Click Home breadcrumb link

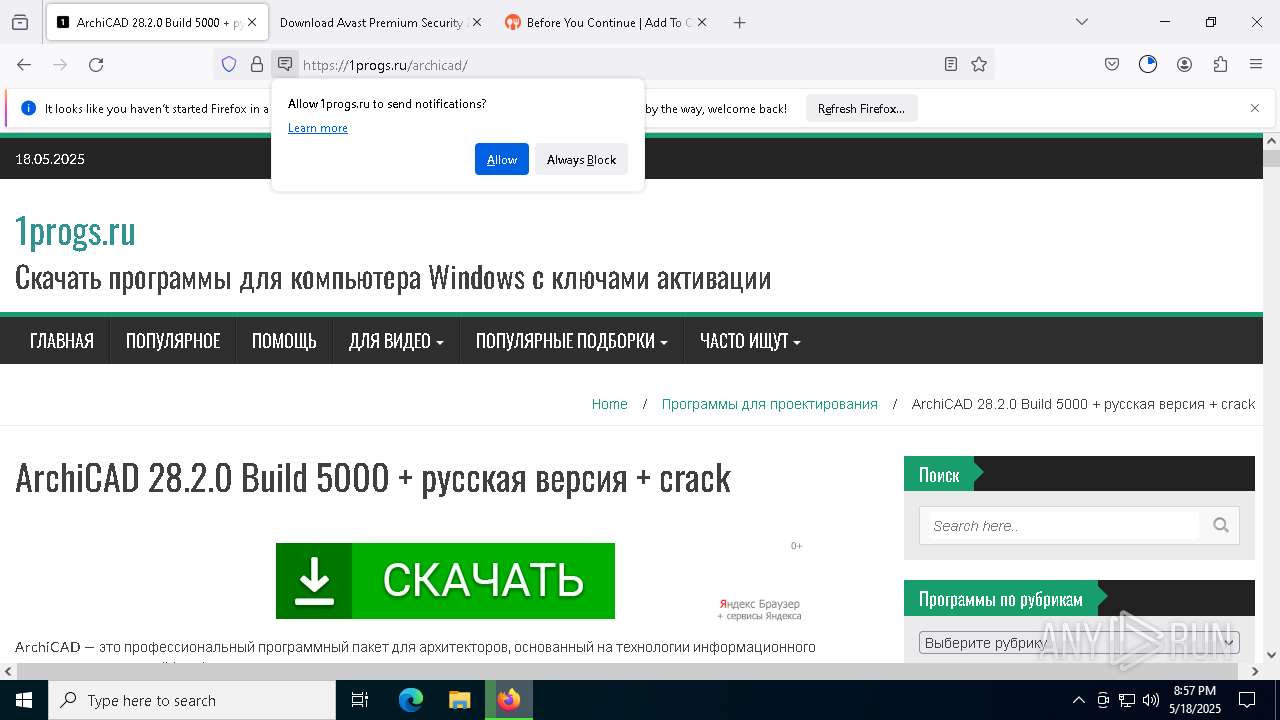[610, 404]
